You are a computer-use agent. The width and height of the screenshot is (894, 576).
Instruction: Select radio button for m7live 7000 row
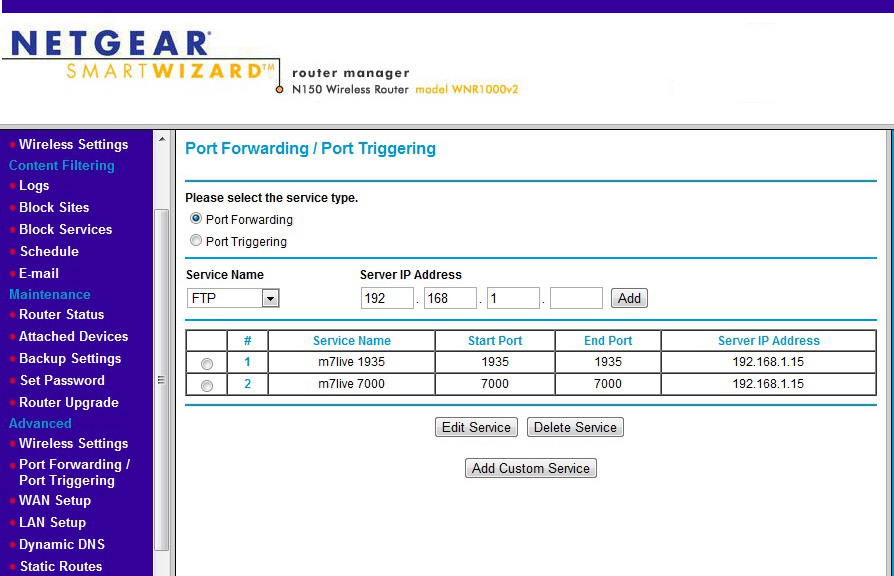click(207, 386)
